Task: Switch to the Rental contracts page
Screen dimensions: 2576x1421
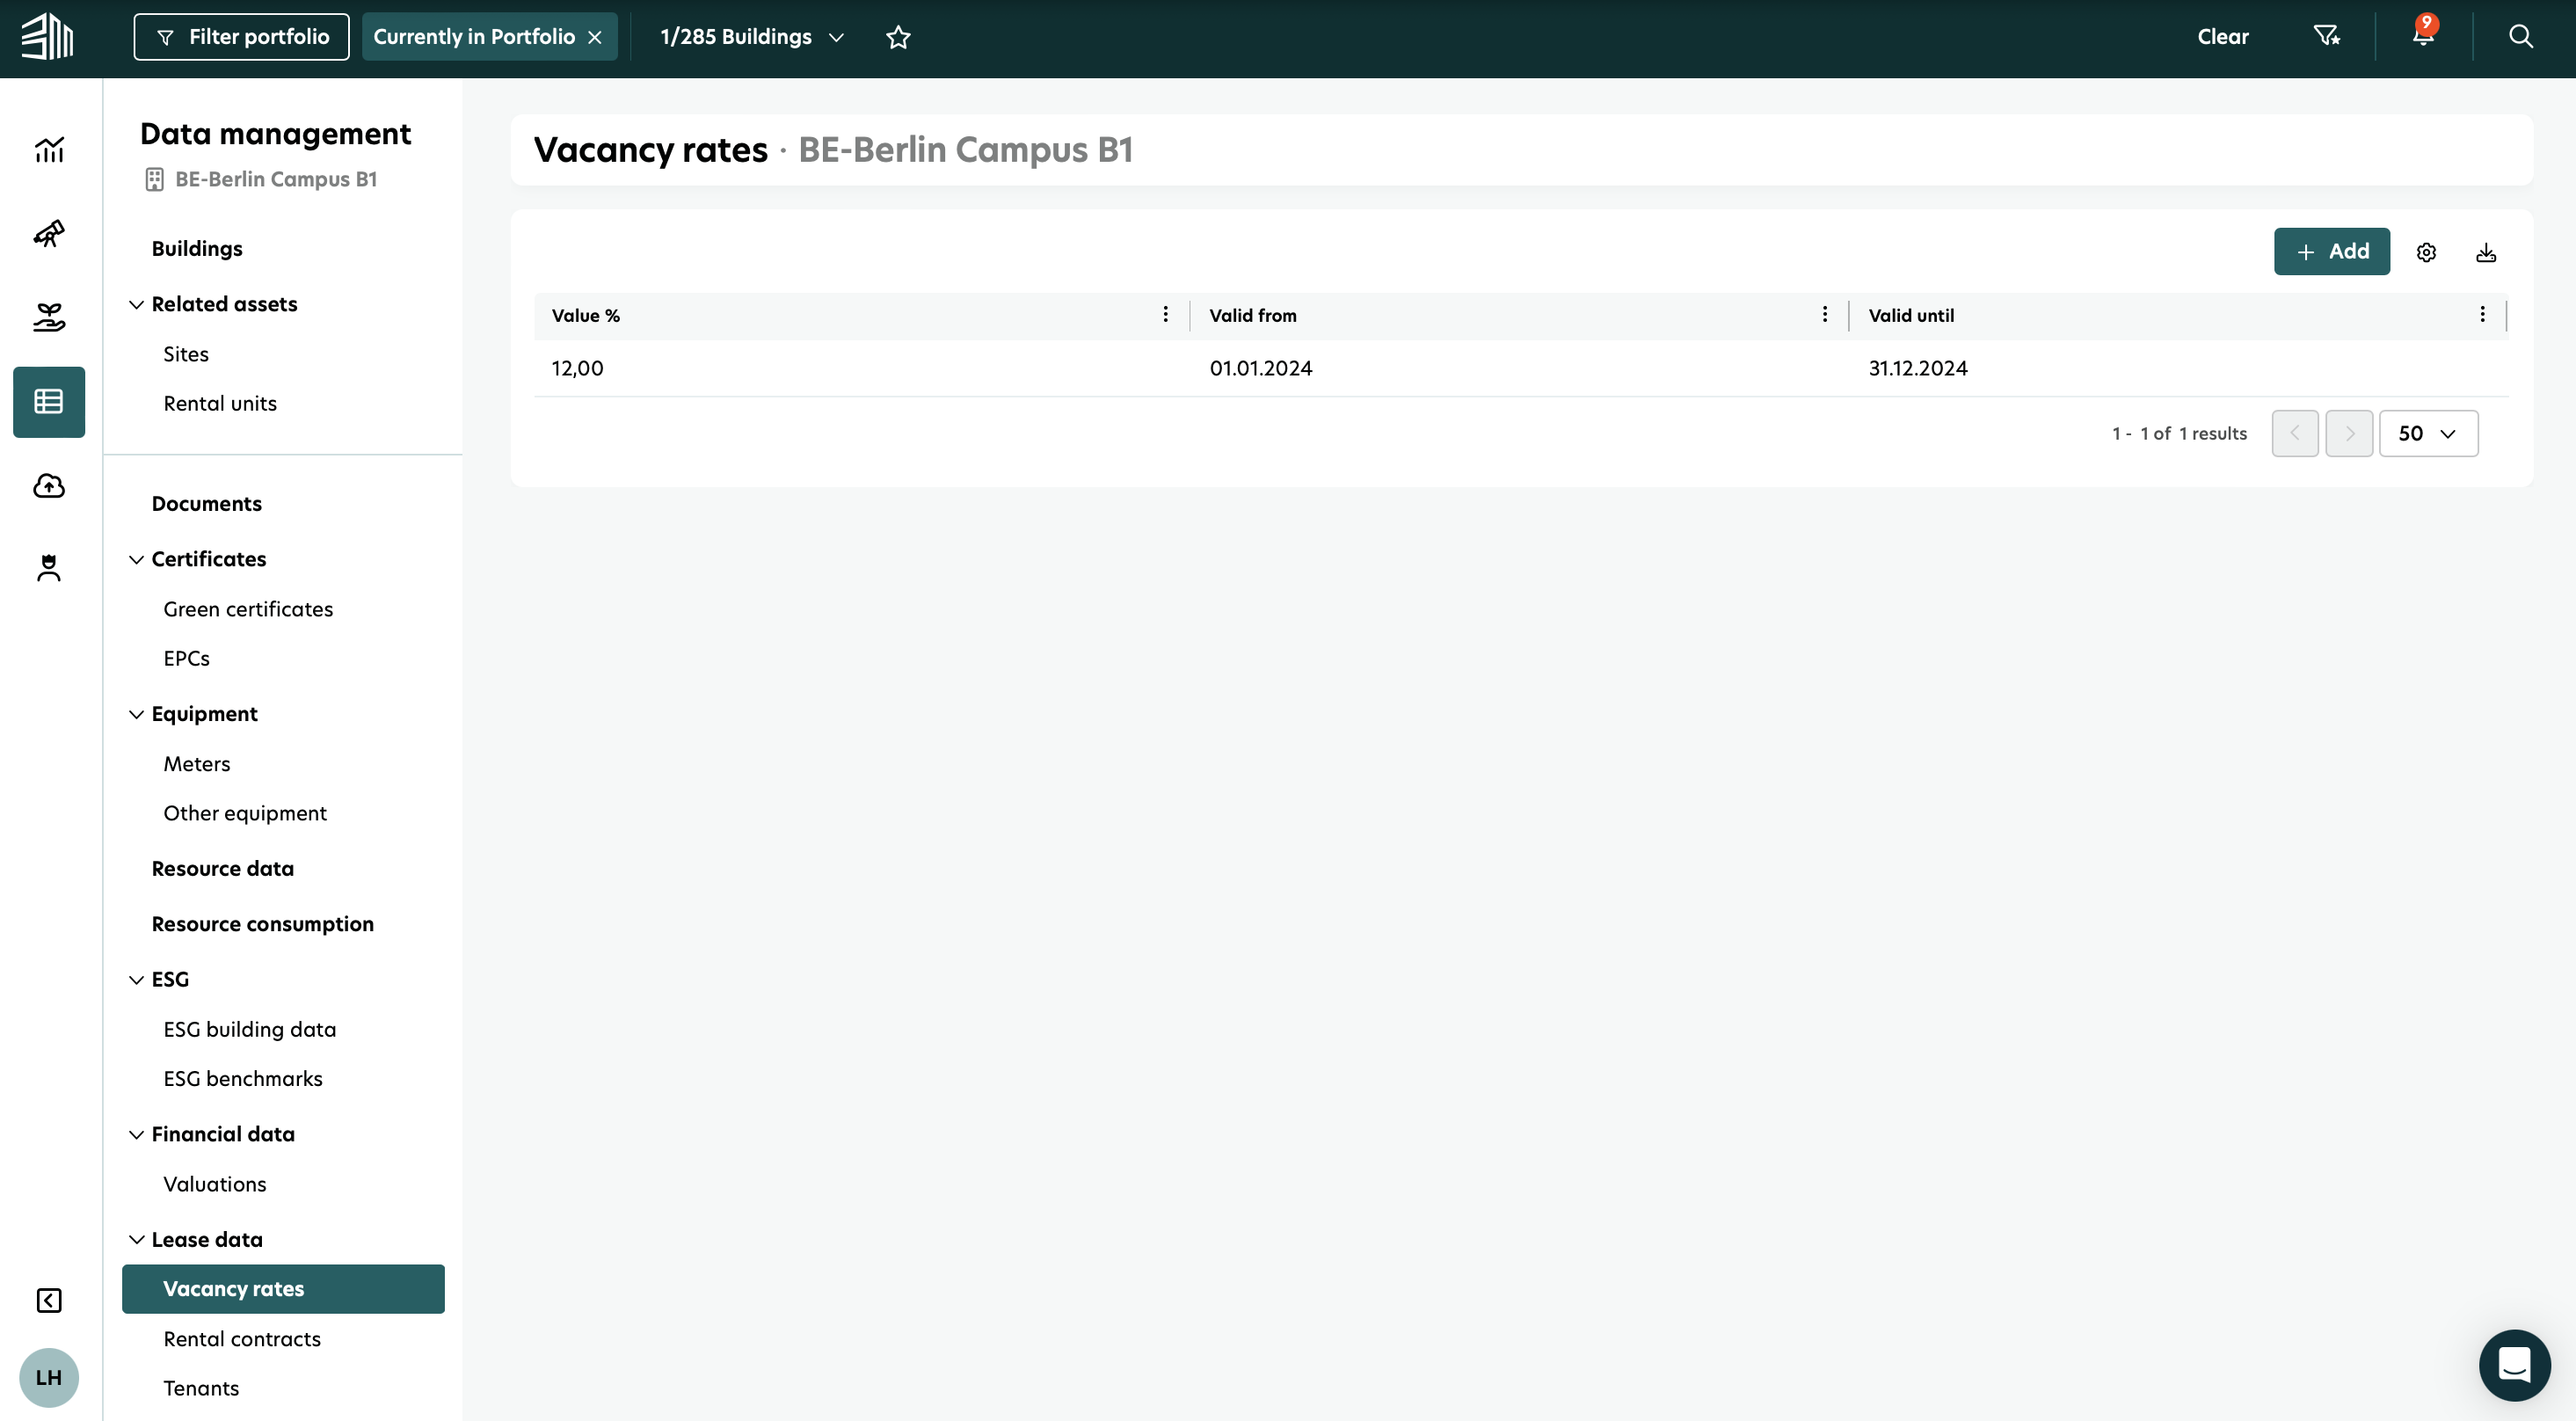Action: [242, 1338]
